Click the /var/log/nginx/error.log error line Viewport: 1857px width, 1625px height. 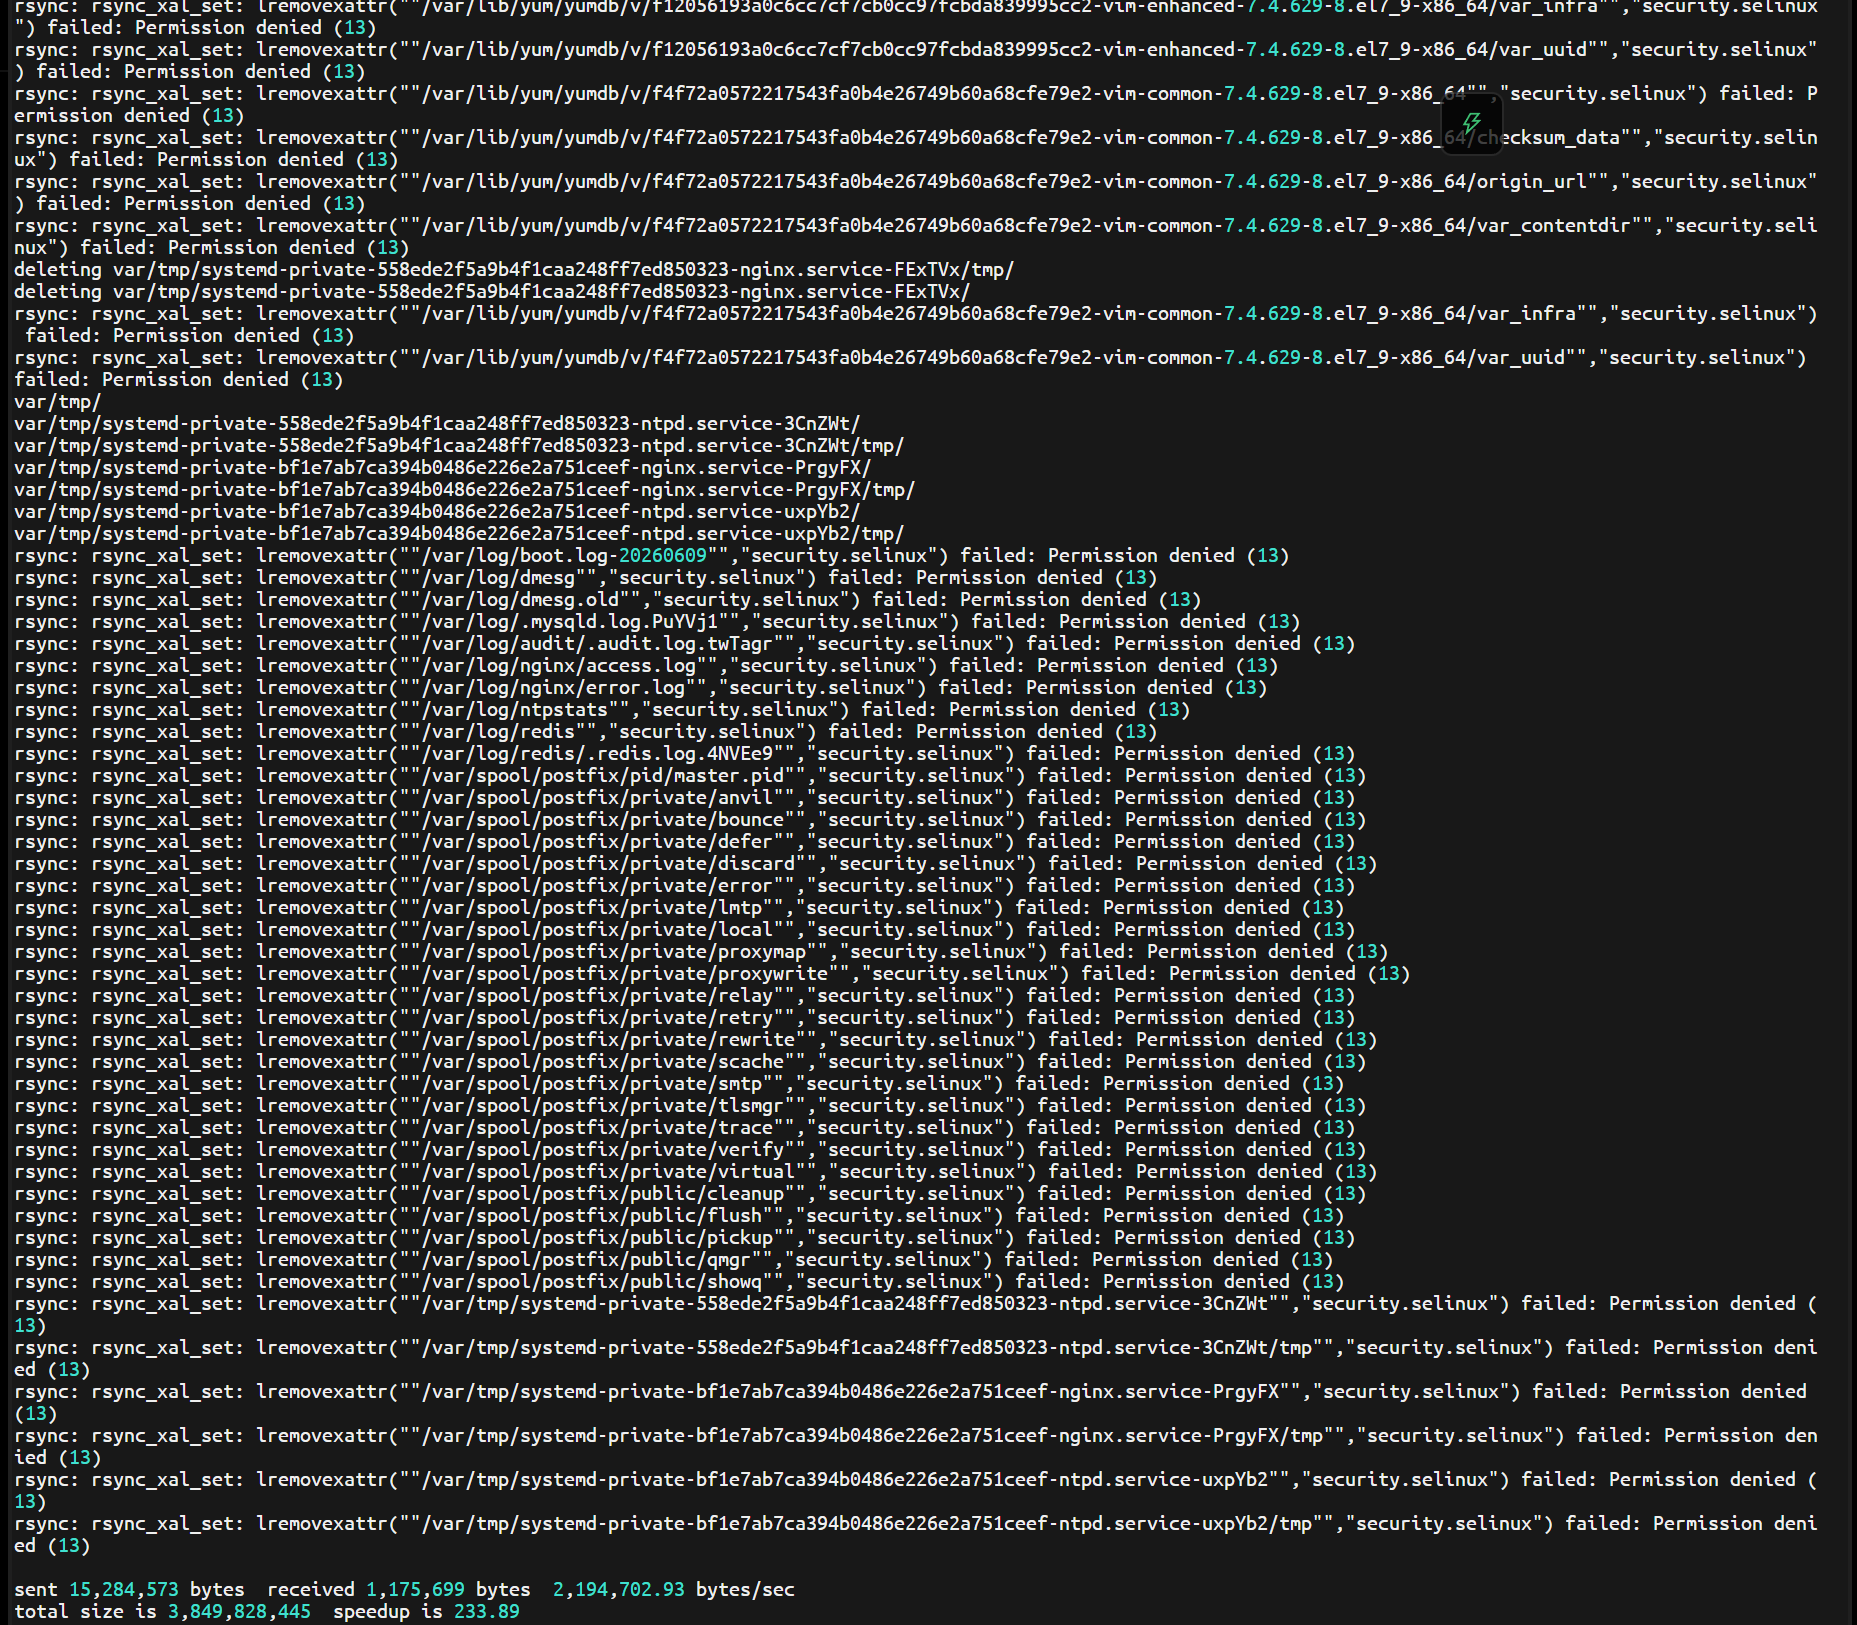click(640, 688)
